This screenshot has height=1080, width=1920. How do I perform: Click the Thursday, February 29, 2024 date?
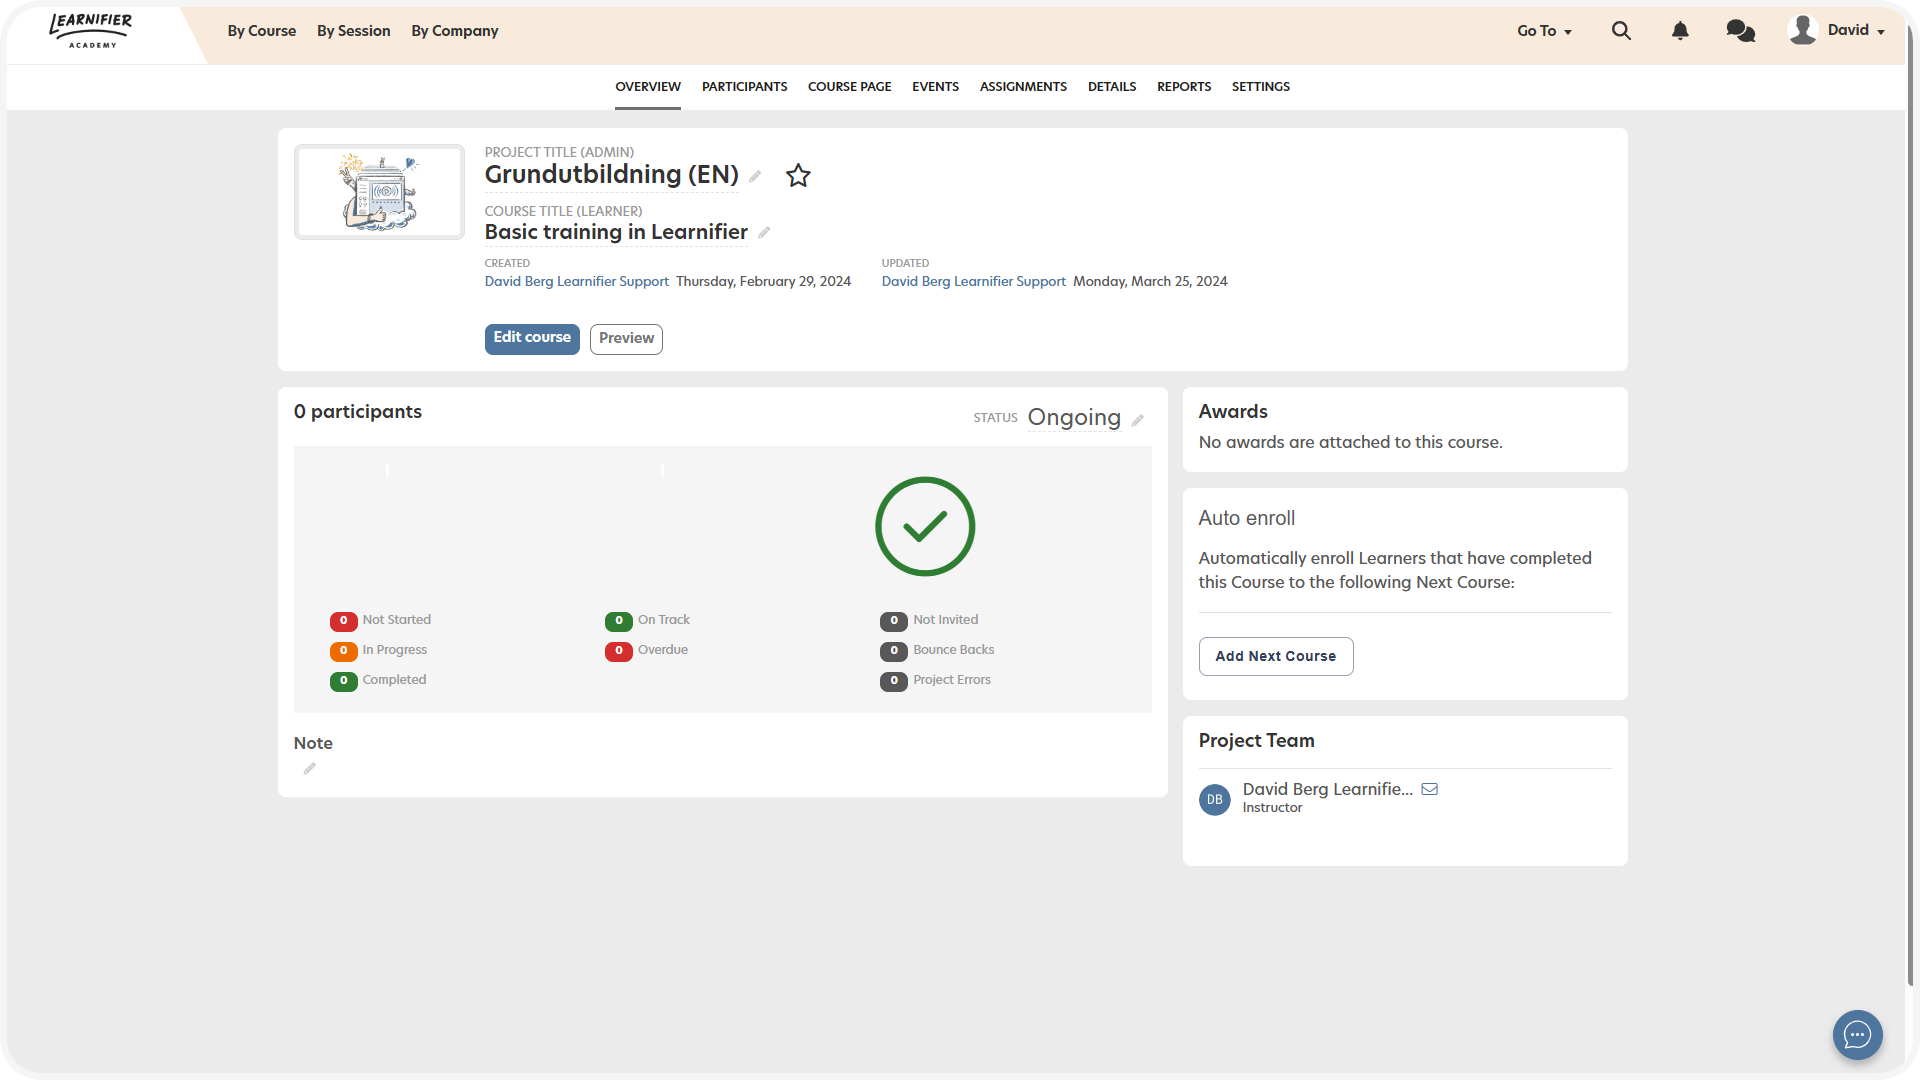click(764, 282)
